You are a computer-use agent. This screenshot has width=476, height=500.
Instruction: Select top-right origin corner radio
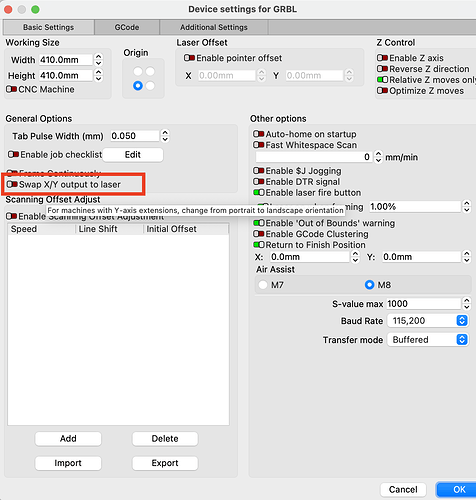150,71
